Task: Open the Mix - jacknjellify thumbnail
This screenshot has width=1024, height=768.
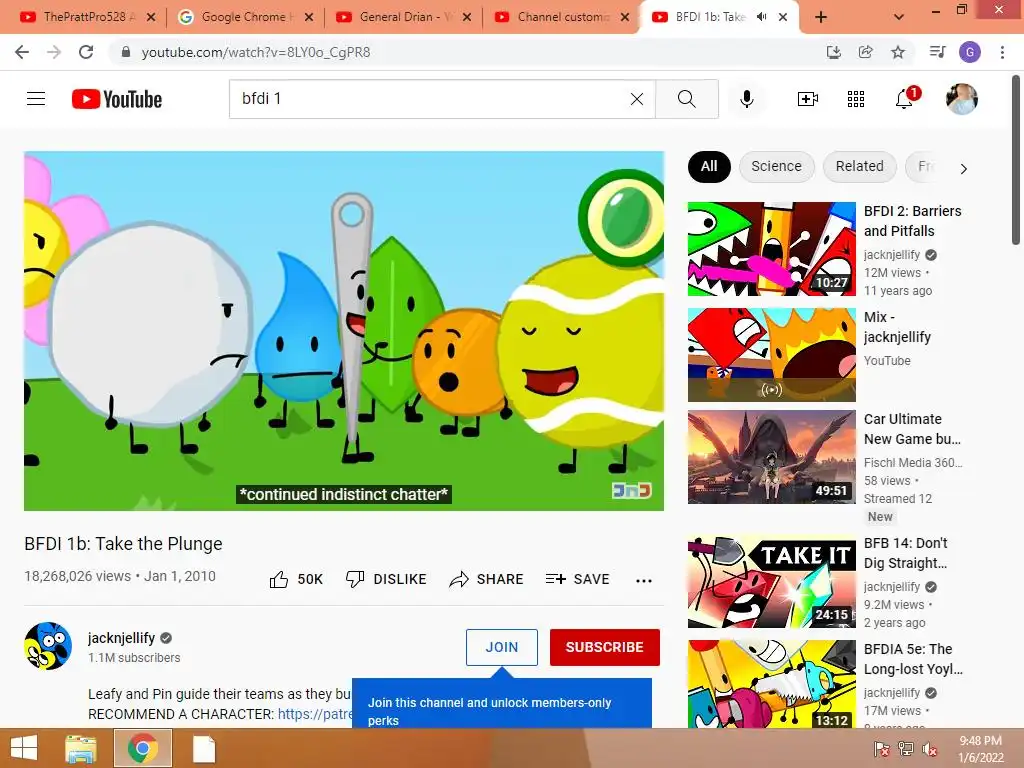Action: click(771, 355)
